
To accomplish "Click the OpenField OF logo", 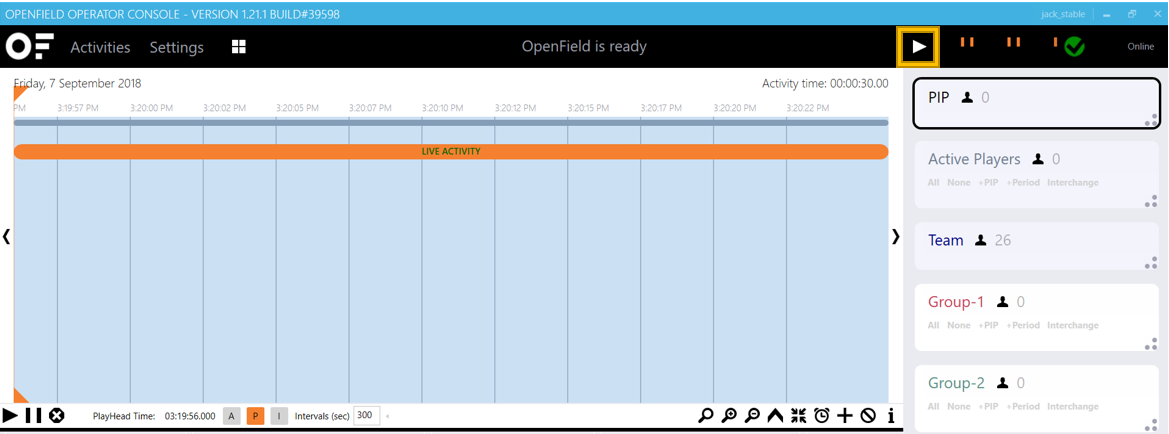I will (x=30, y=46).
